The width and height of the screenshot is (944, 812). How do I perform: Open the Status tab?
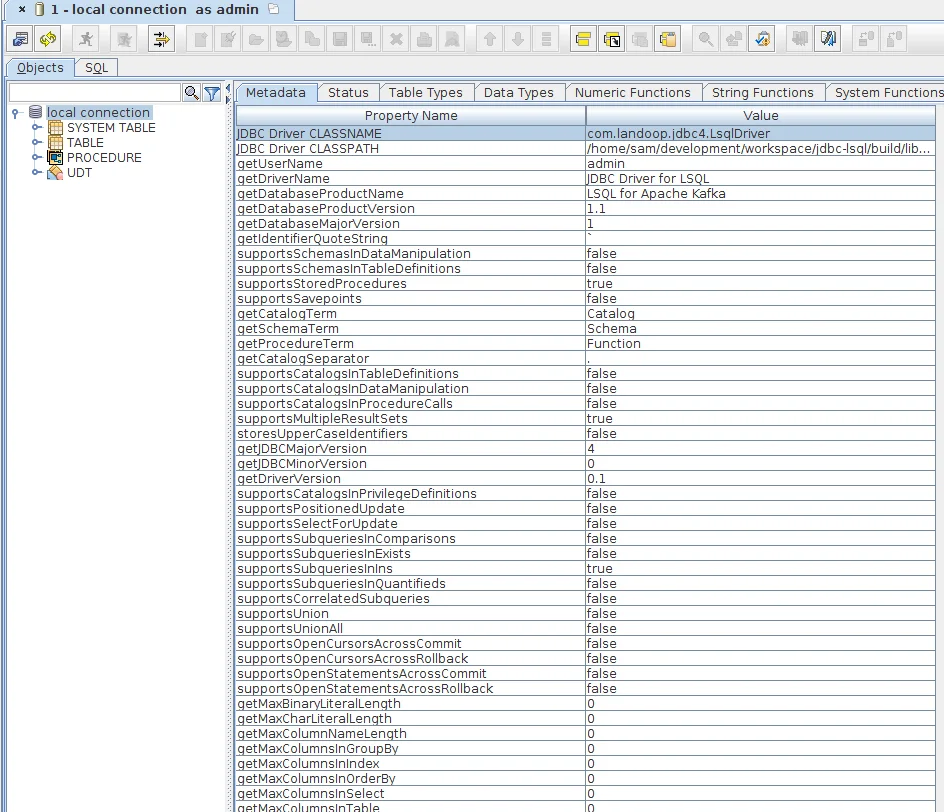pos(348,93)
